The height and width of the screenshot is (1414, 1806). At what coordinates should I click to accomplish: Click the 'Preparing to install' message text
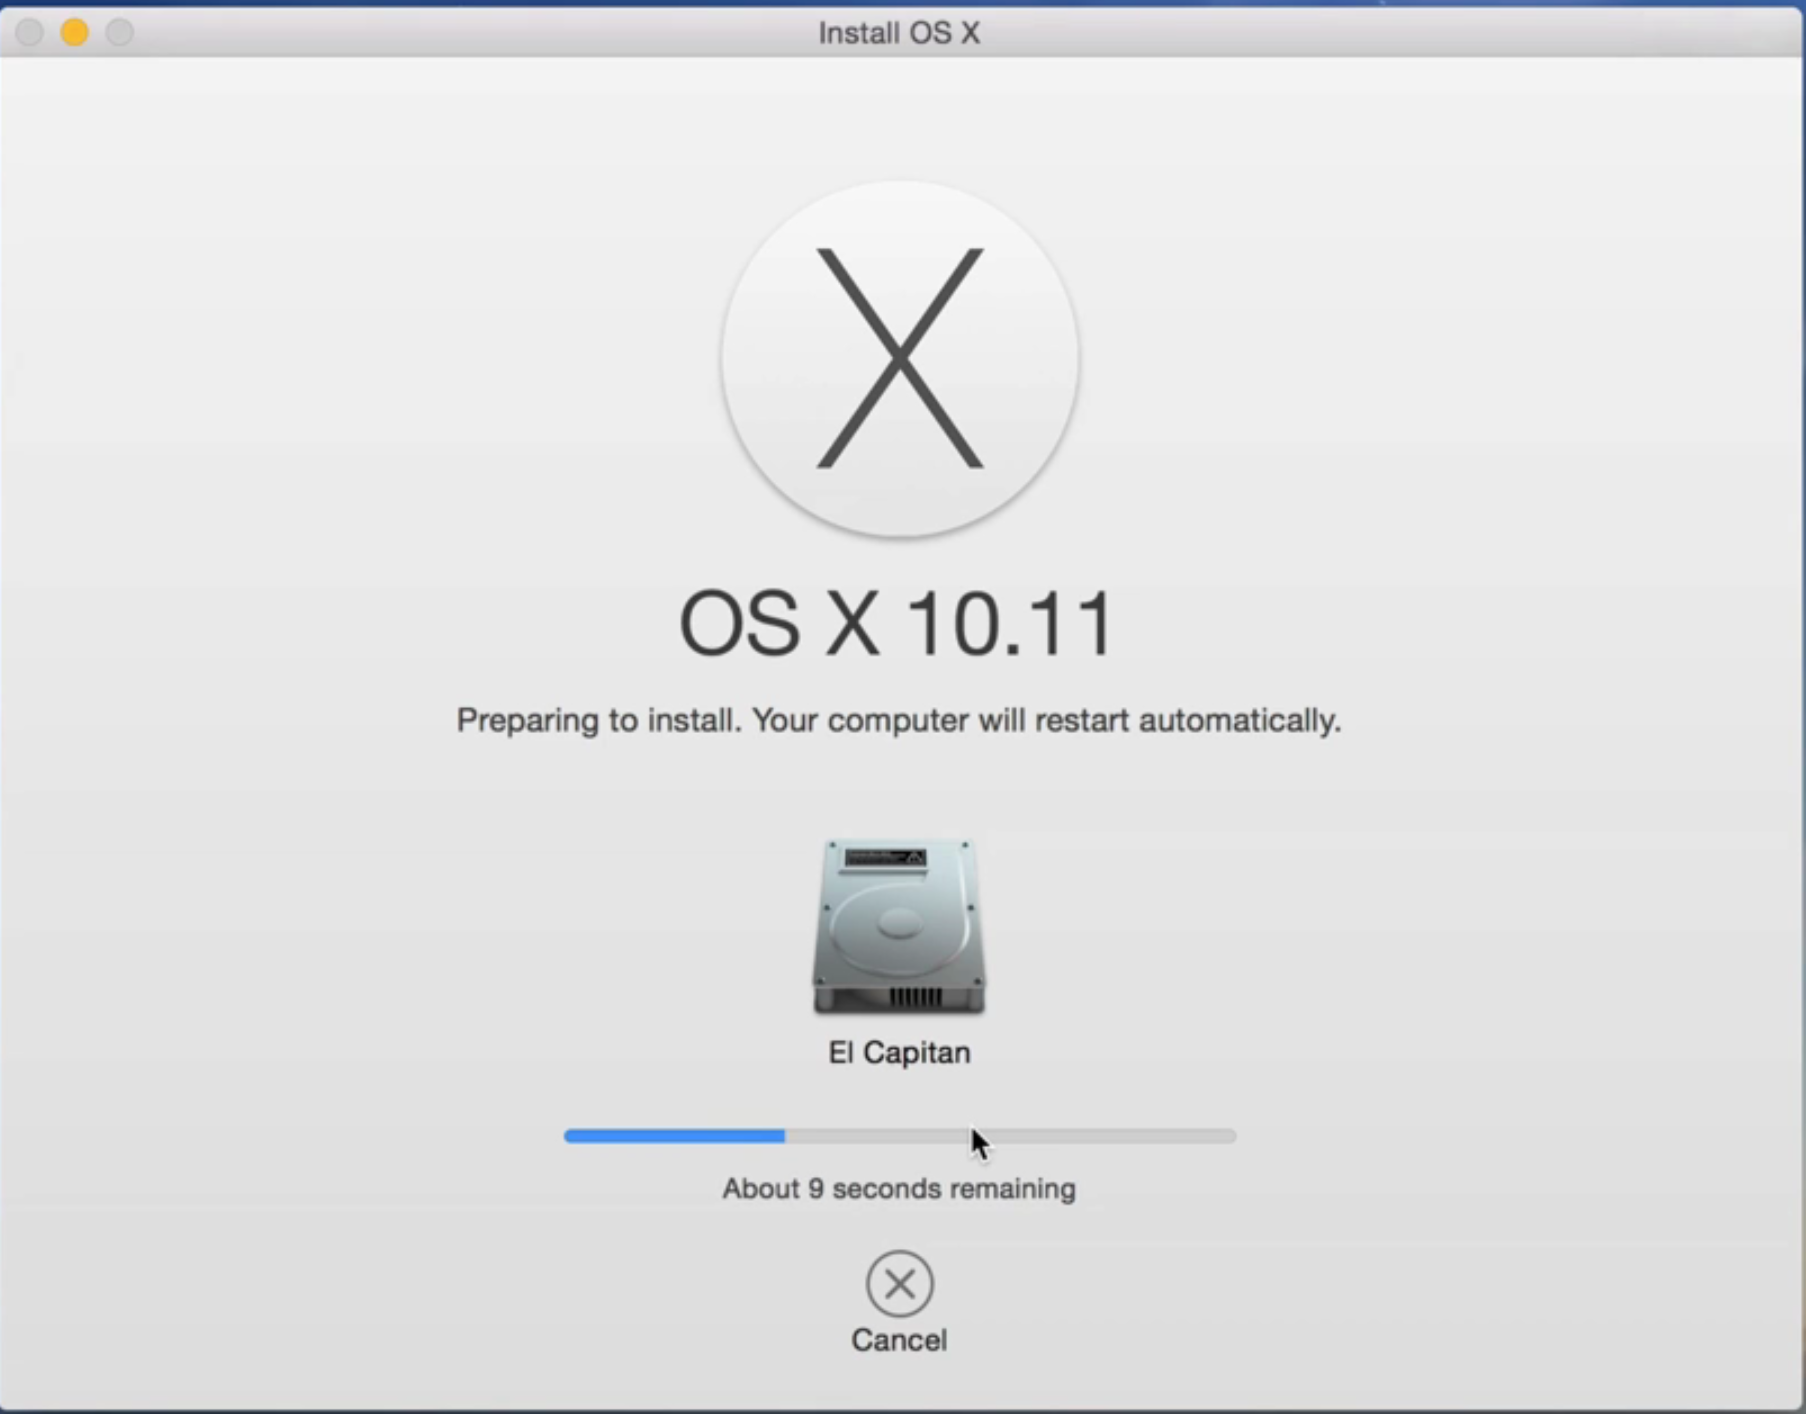tap(899, 720)
